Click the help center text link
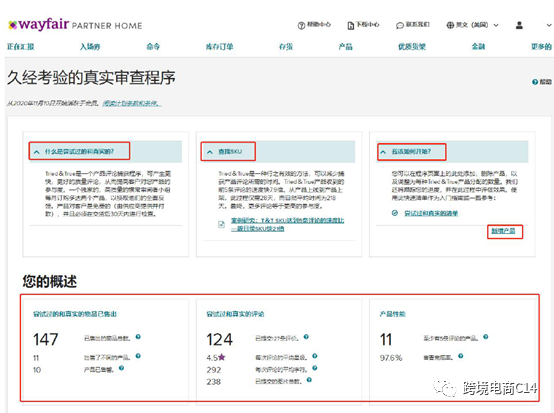The height and width of the screenshot is (413, 554). [x=319, y=24]
